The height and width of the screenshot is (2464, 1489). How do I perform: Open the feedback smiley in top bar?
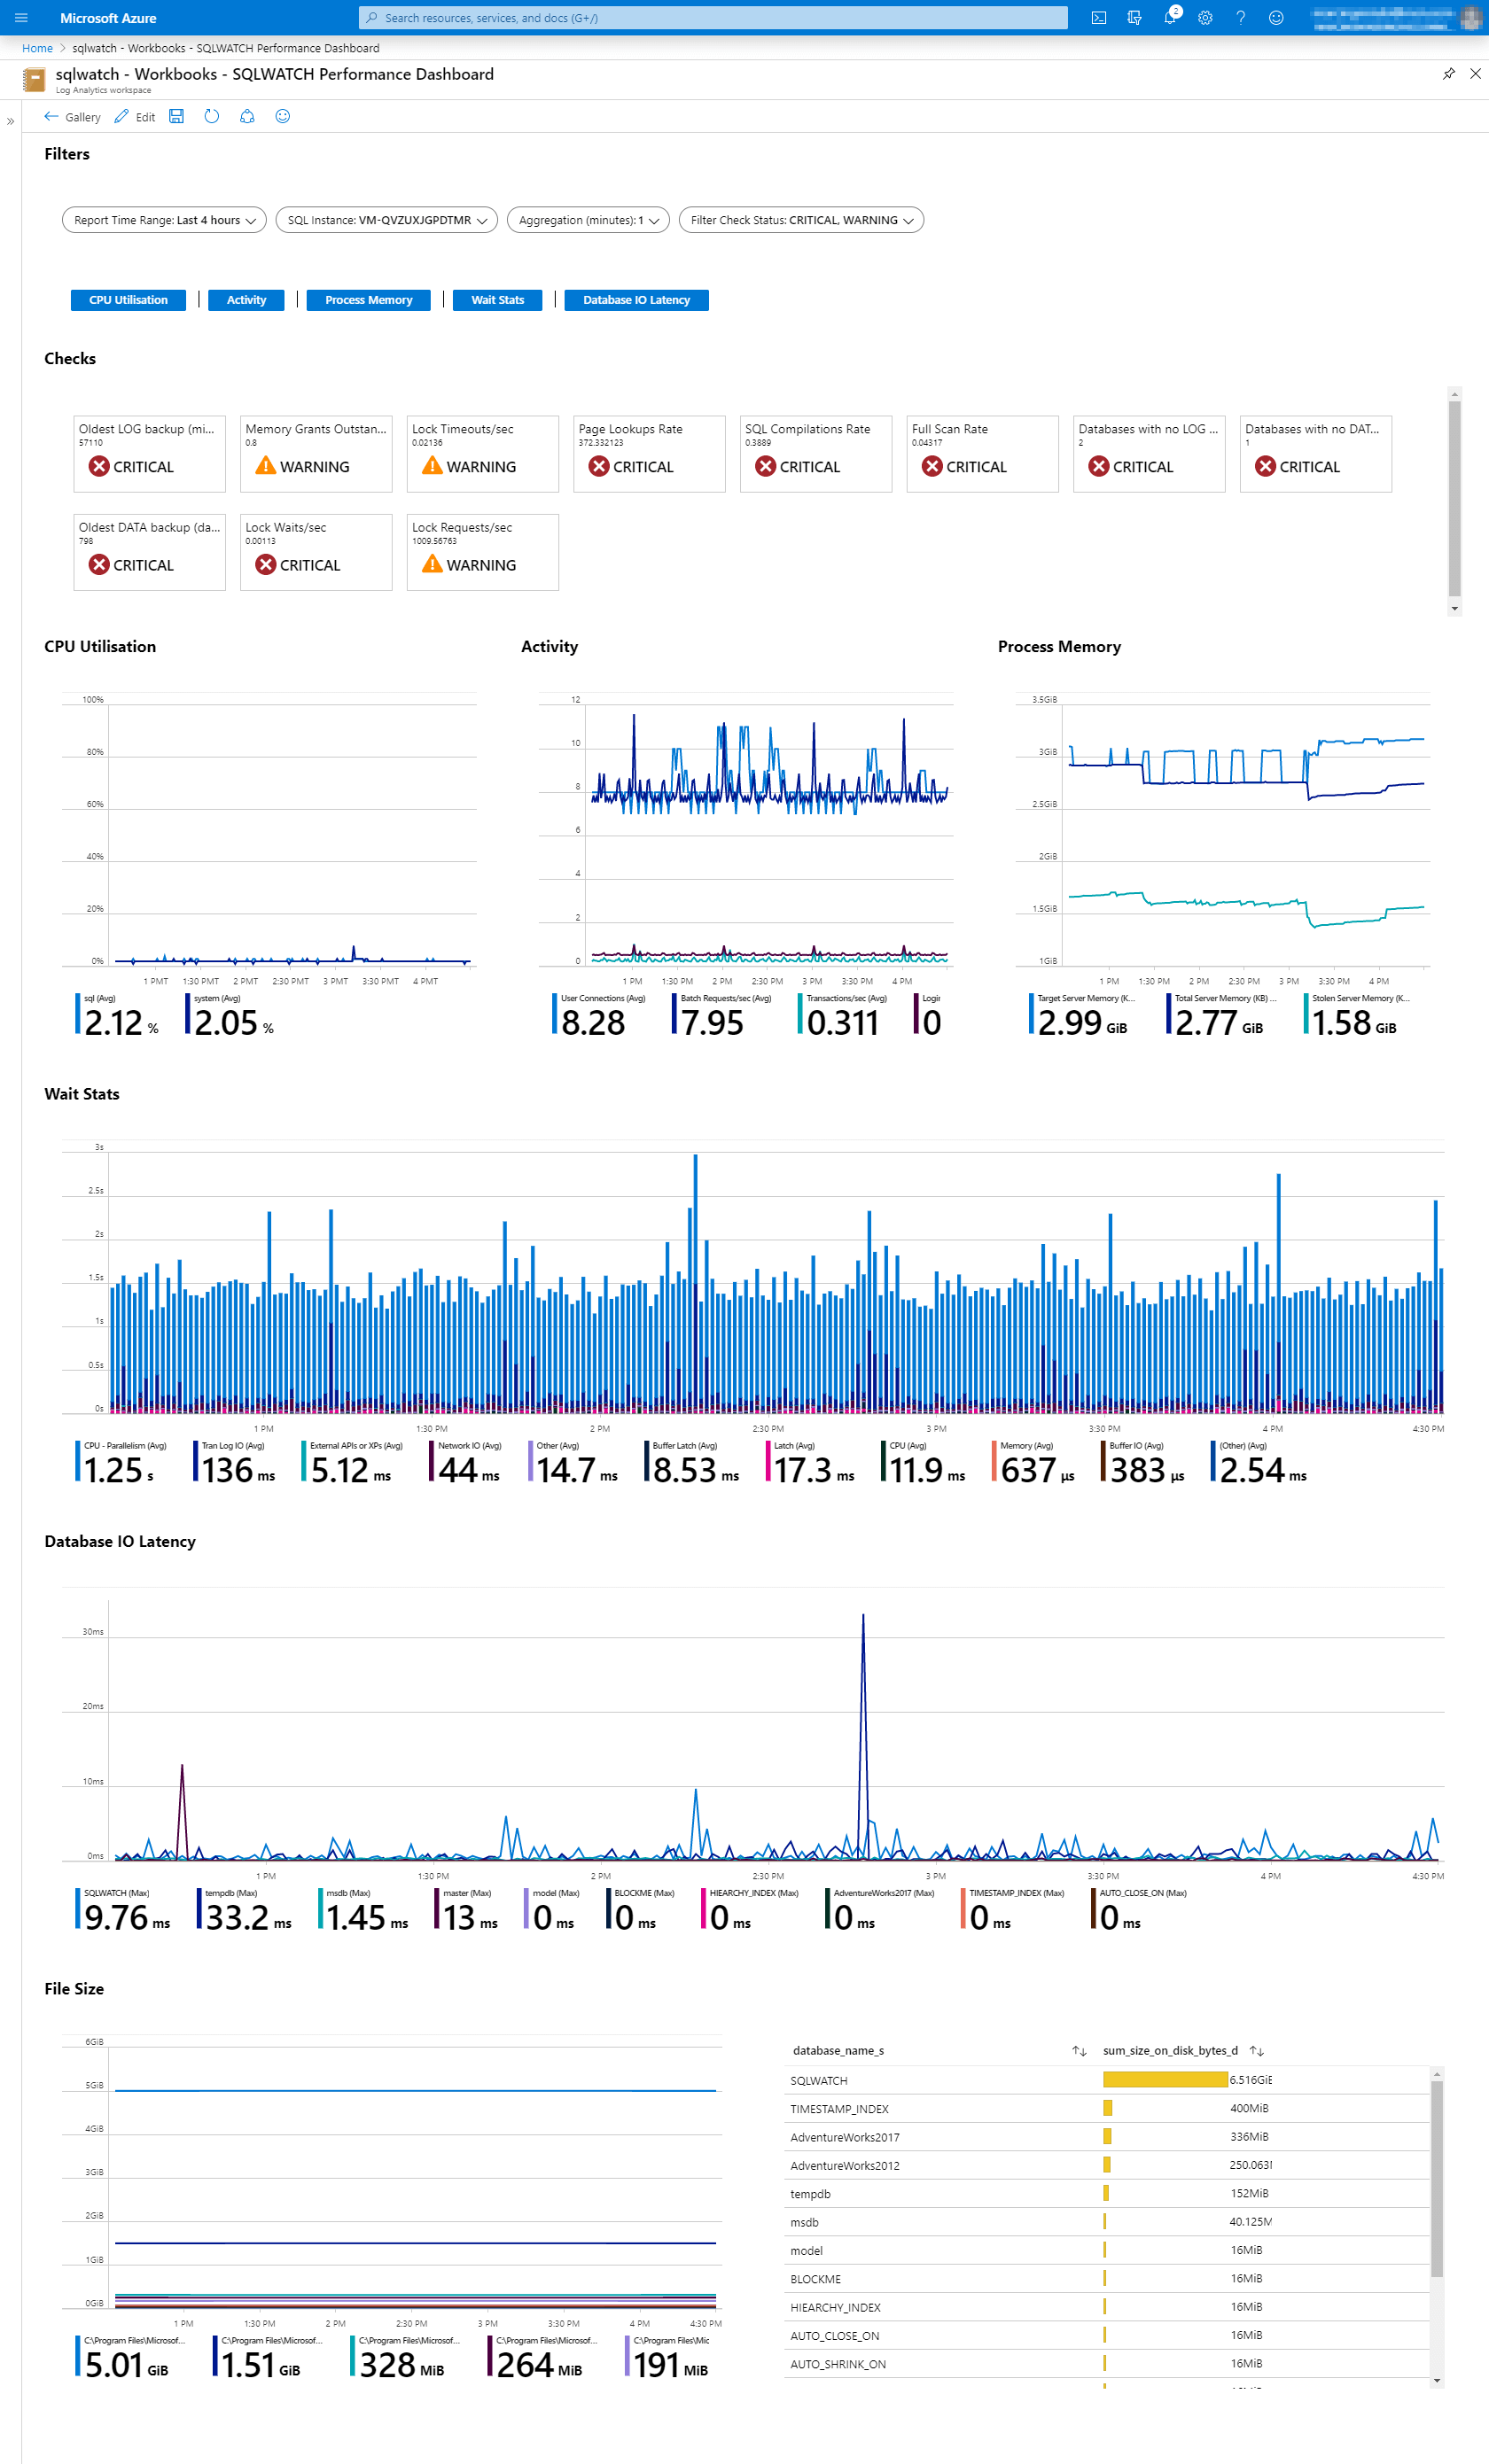[x=1276, y=18]
